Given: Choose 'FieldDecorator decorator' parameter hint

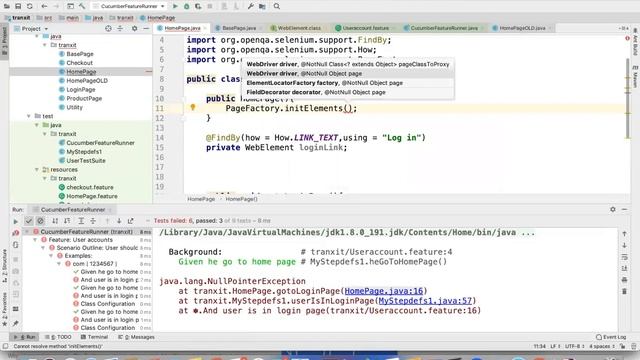Looking at the screenshot, I should [x=348, y=92].
